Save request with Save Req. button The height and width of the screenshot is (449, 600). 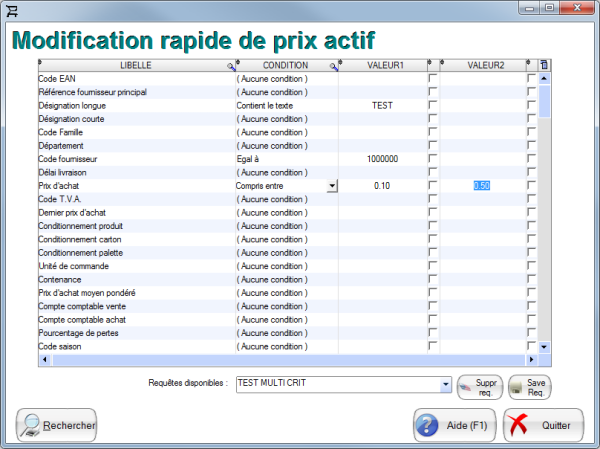529,386
